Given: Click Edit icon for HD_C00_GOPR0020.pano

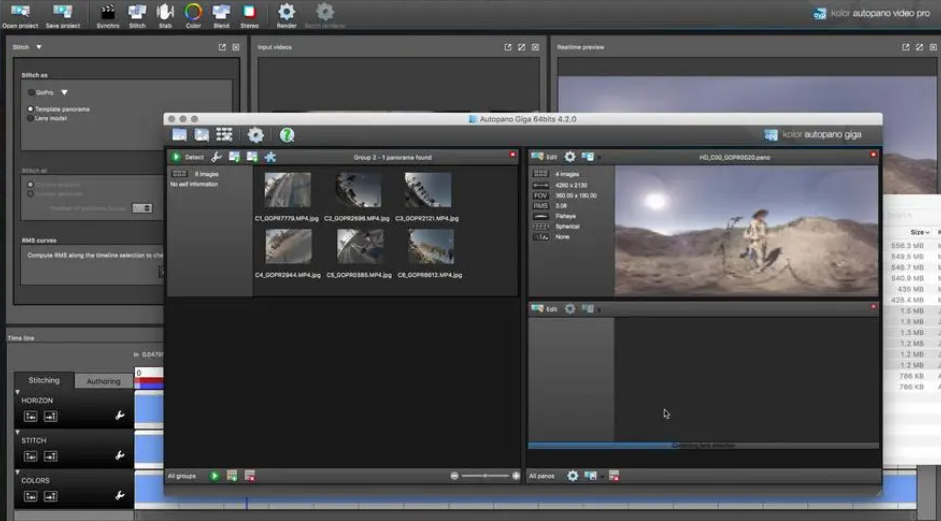Looking at the screenshot, I should [x=537, y=157].
